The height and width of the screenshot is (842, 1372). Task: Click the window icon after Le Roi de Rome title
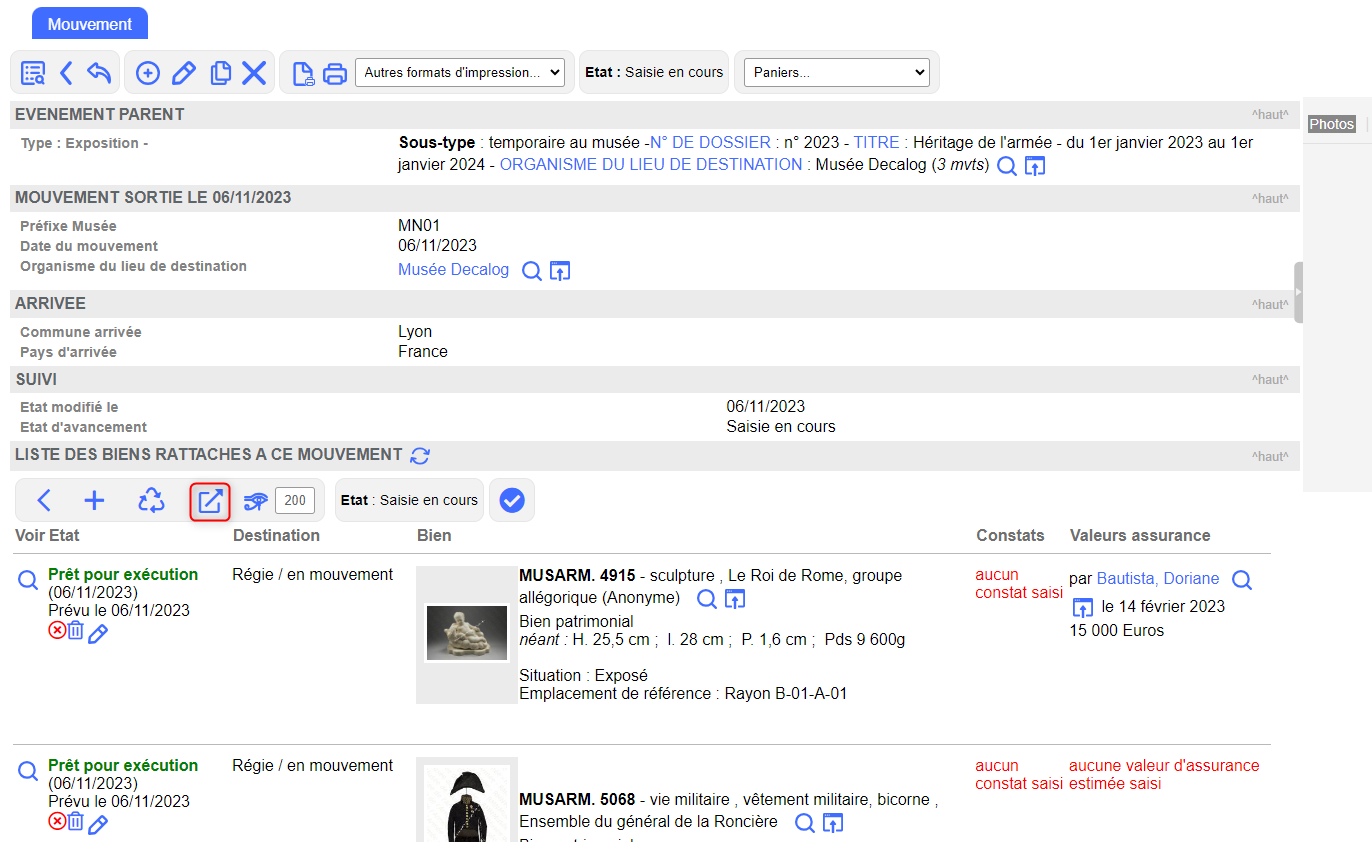pos(735,599)
